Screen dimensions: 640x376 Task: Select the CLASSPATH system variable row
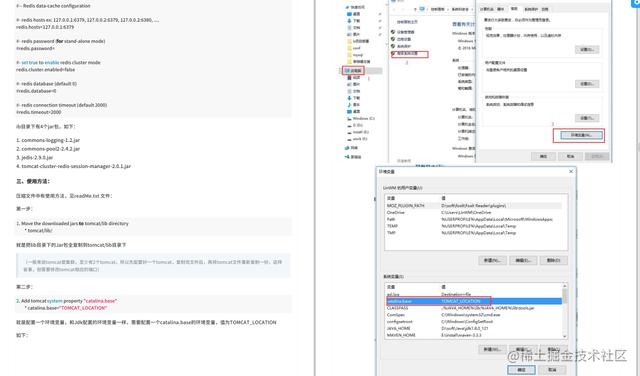tap(473, 308)
